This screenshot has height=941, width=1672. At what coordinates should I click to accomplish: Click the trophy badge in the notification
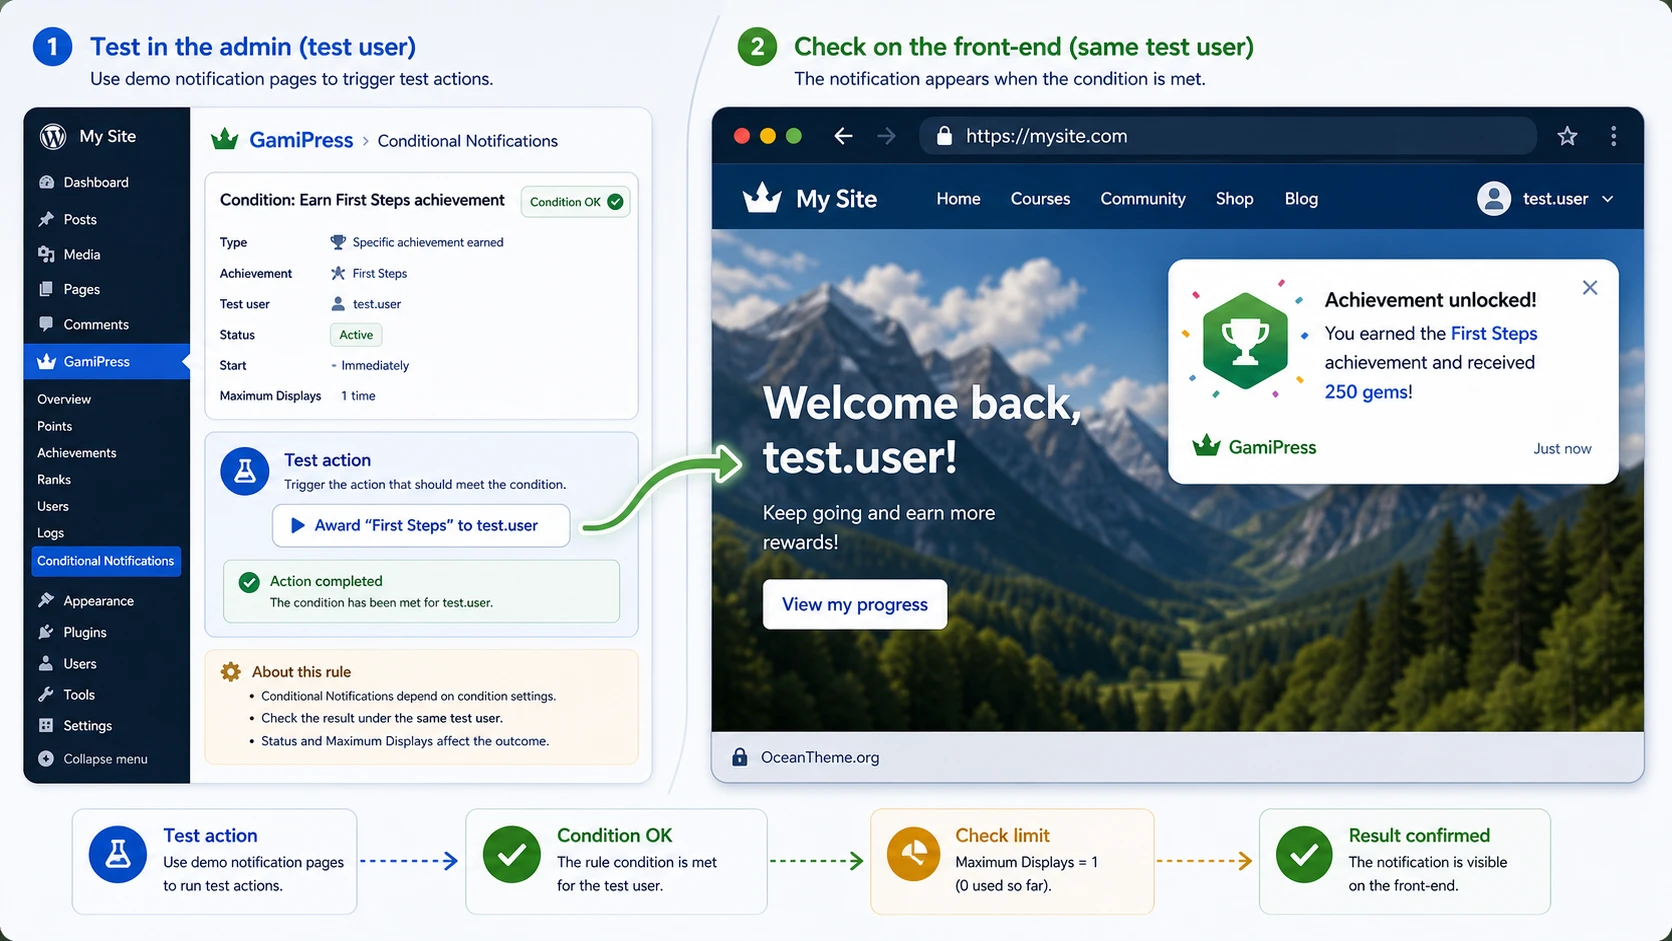[x=1245, y=341]
